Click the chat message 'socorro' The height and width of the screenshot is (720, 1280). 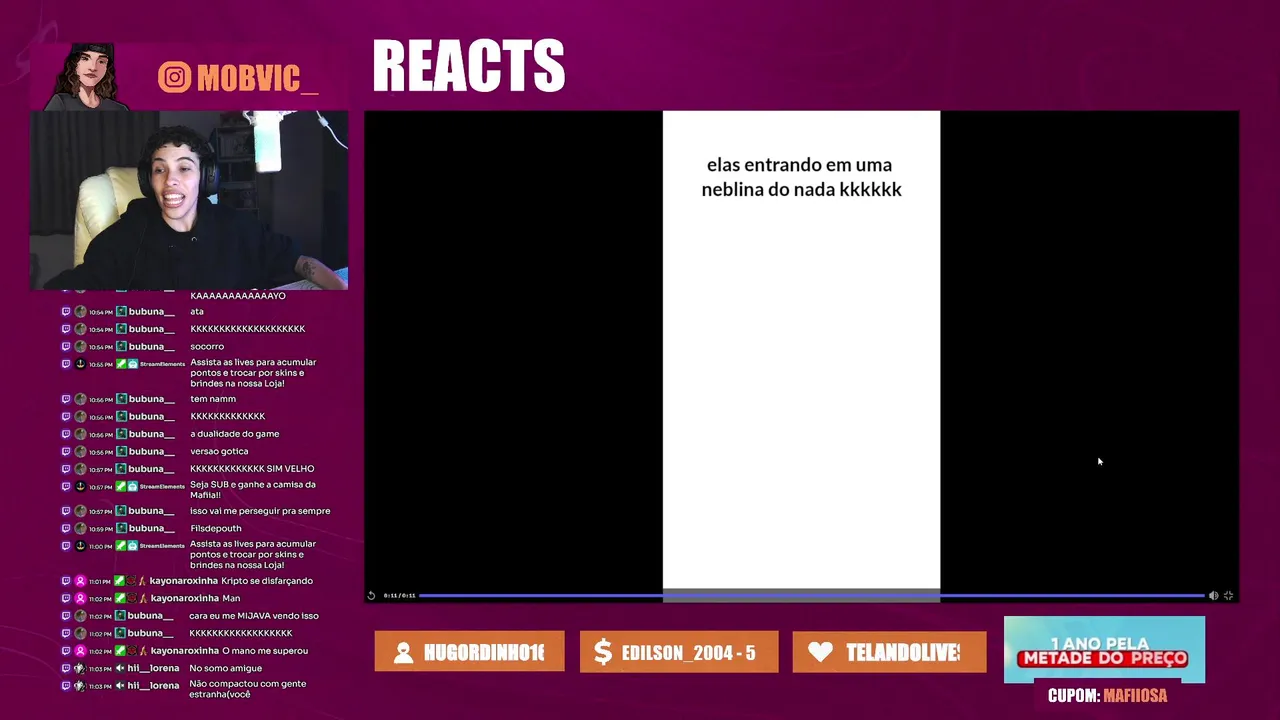click(207, 347)
